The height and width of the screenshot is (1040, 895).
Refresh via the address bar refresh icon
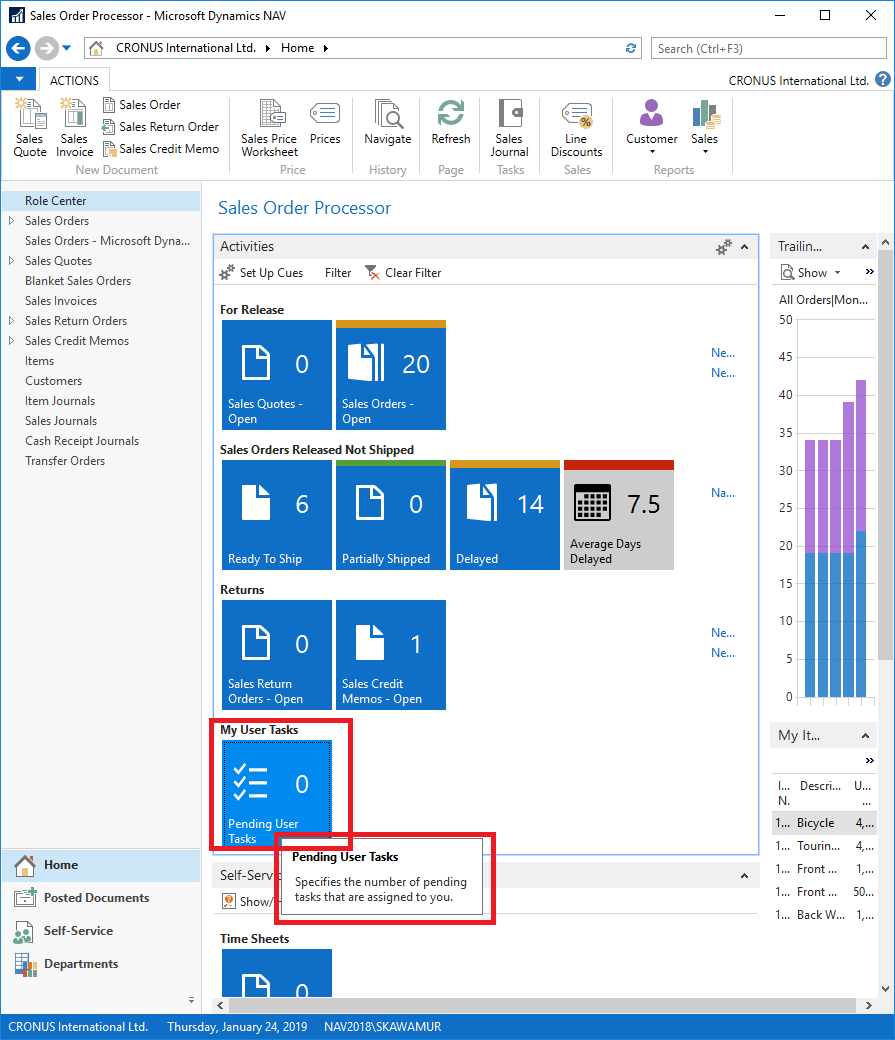(x=631, y=48)
